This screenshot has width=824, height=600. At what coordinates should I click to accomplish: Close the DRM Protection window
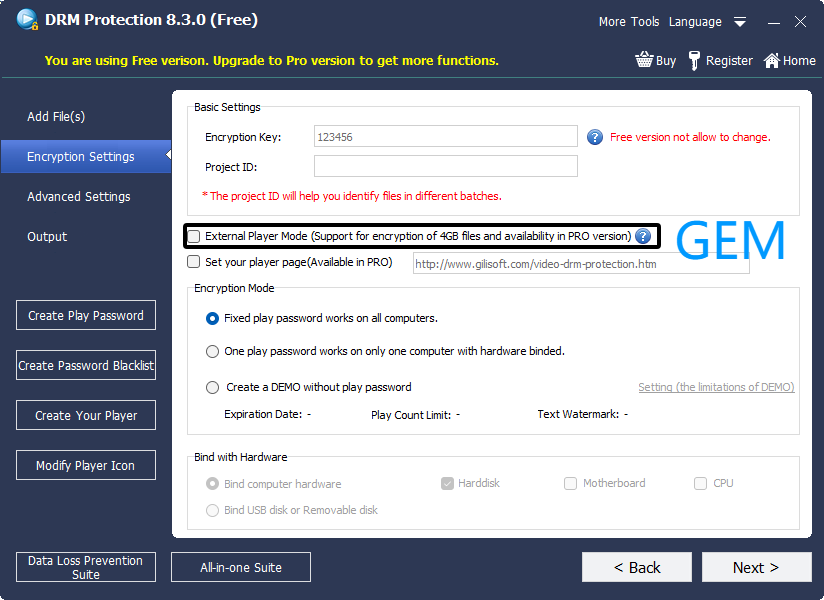800,22
